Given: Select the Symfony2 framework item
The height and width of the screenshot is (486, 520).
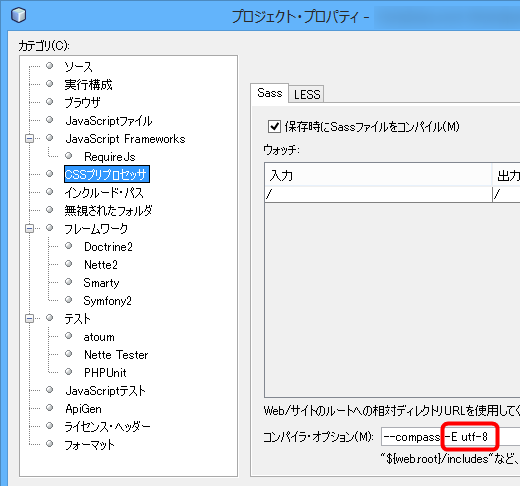Looking at the screenshot, I should pos(107,301).
